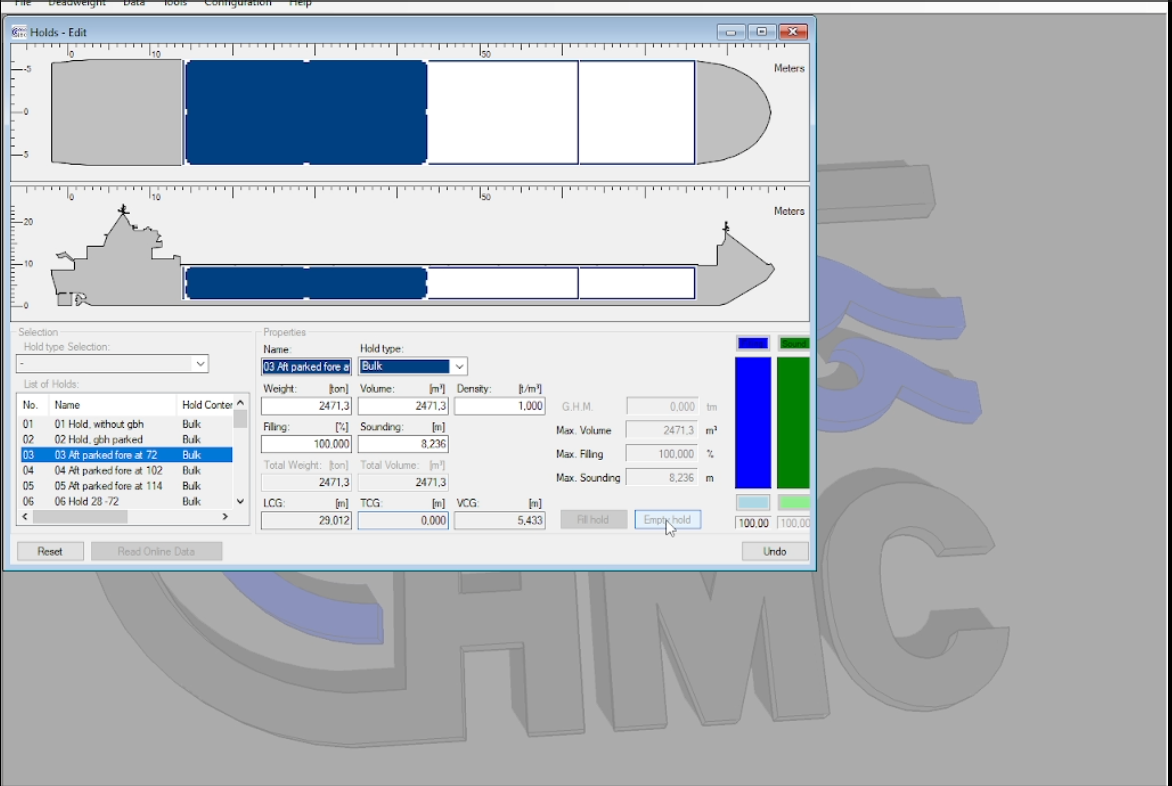The image size is (1172, 786).
Task: Select row 03 Aft parked fore at 72
Action: click(x=126, y=455)
